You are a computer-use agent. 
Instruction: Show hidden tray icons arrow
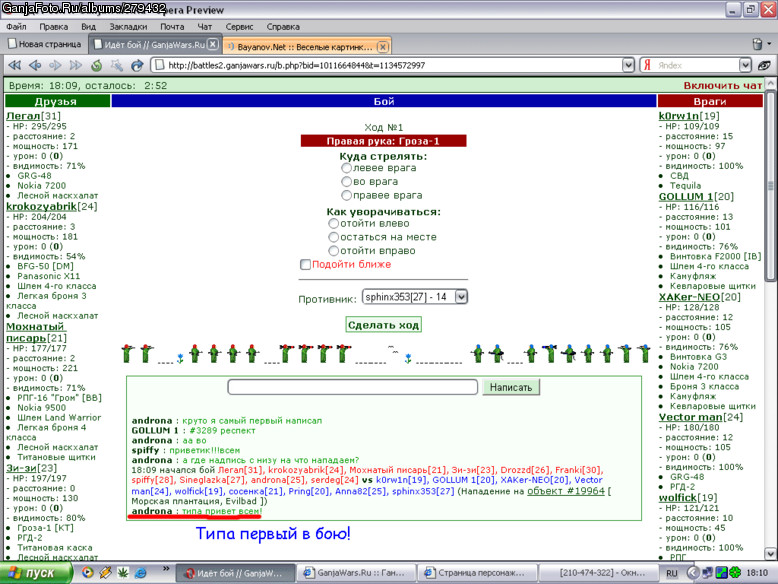(693, 573)
